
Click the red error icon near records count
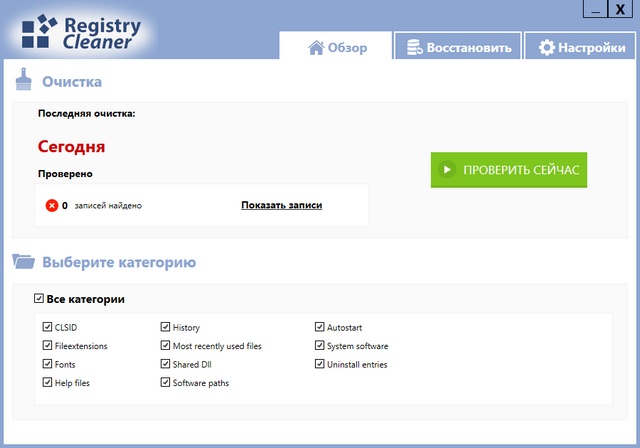click(52, 205)
